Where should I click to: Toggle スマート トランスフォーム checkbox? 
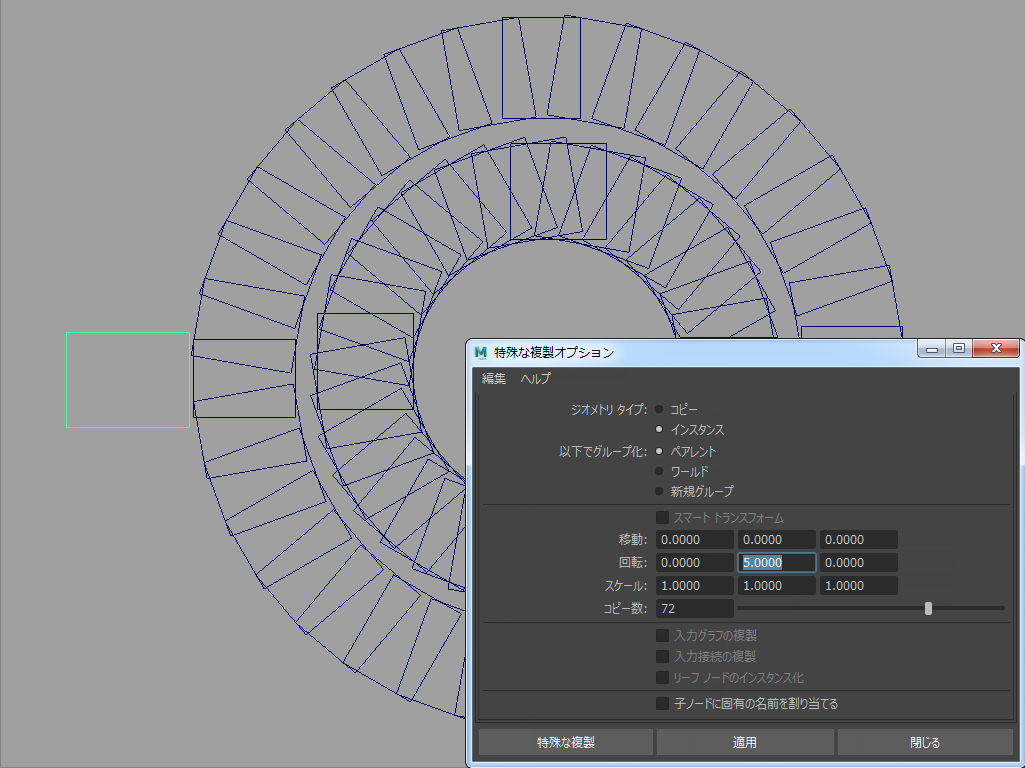click(x=662, y=518)
